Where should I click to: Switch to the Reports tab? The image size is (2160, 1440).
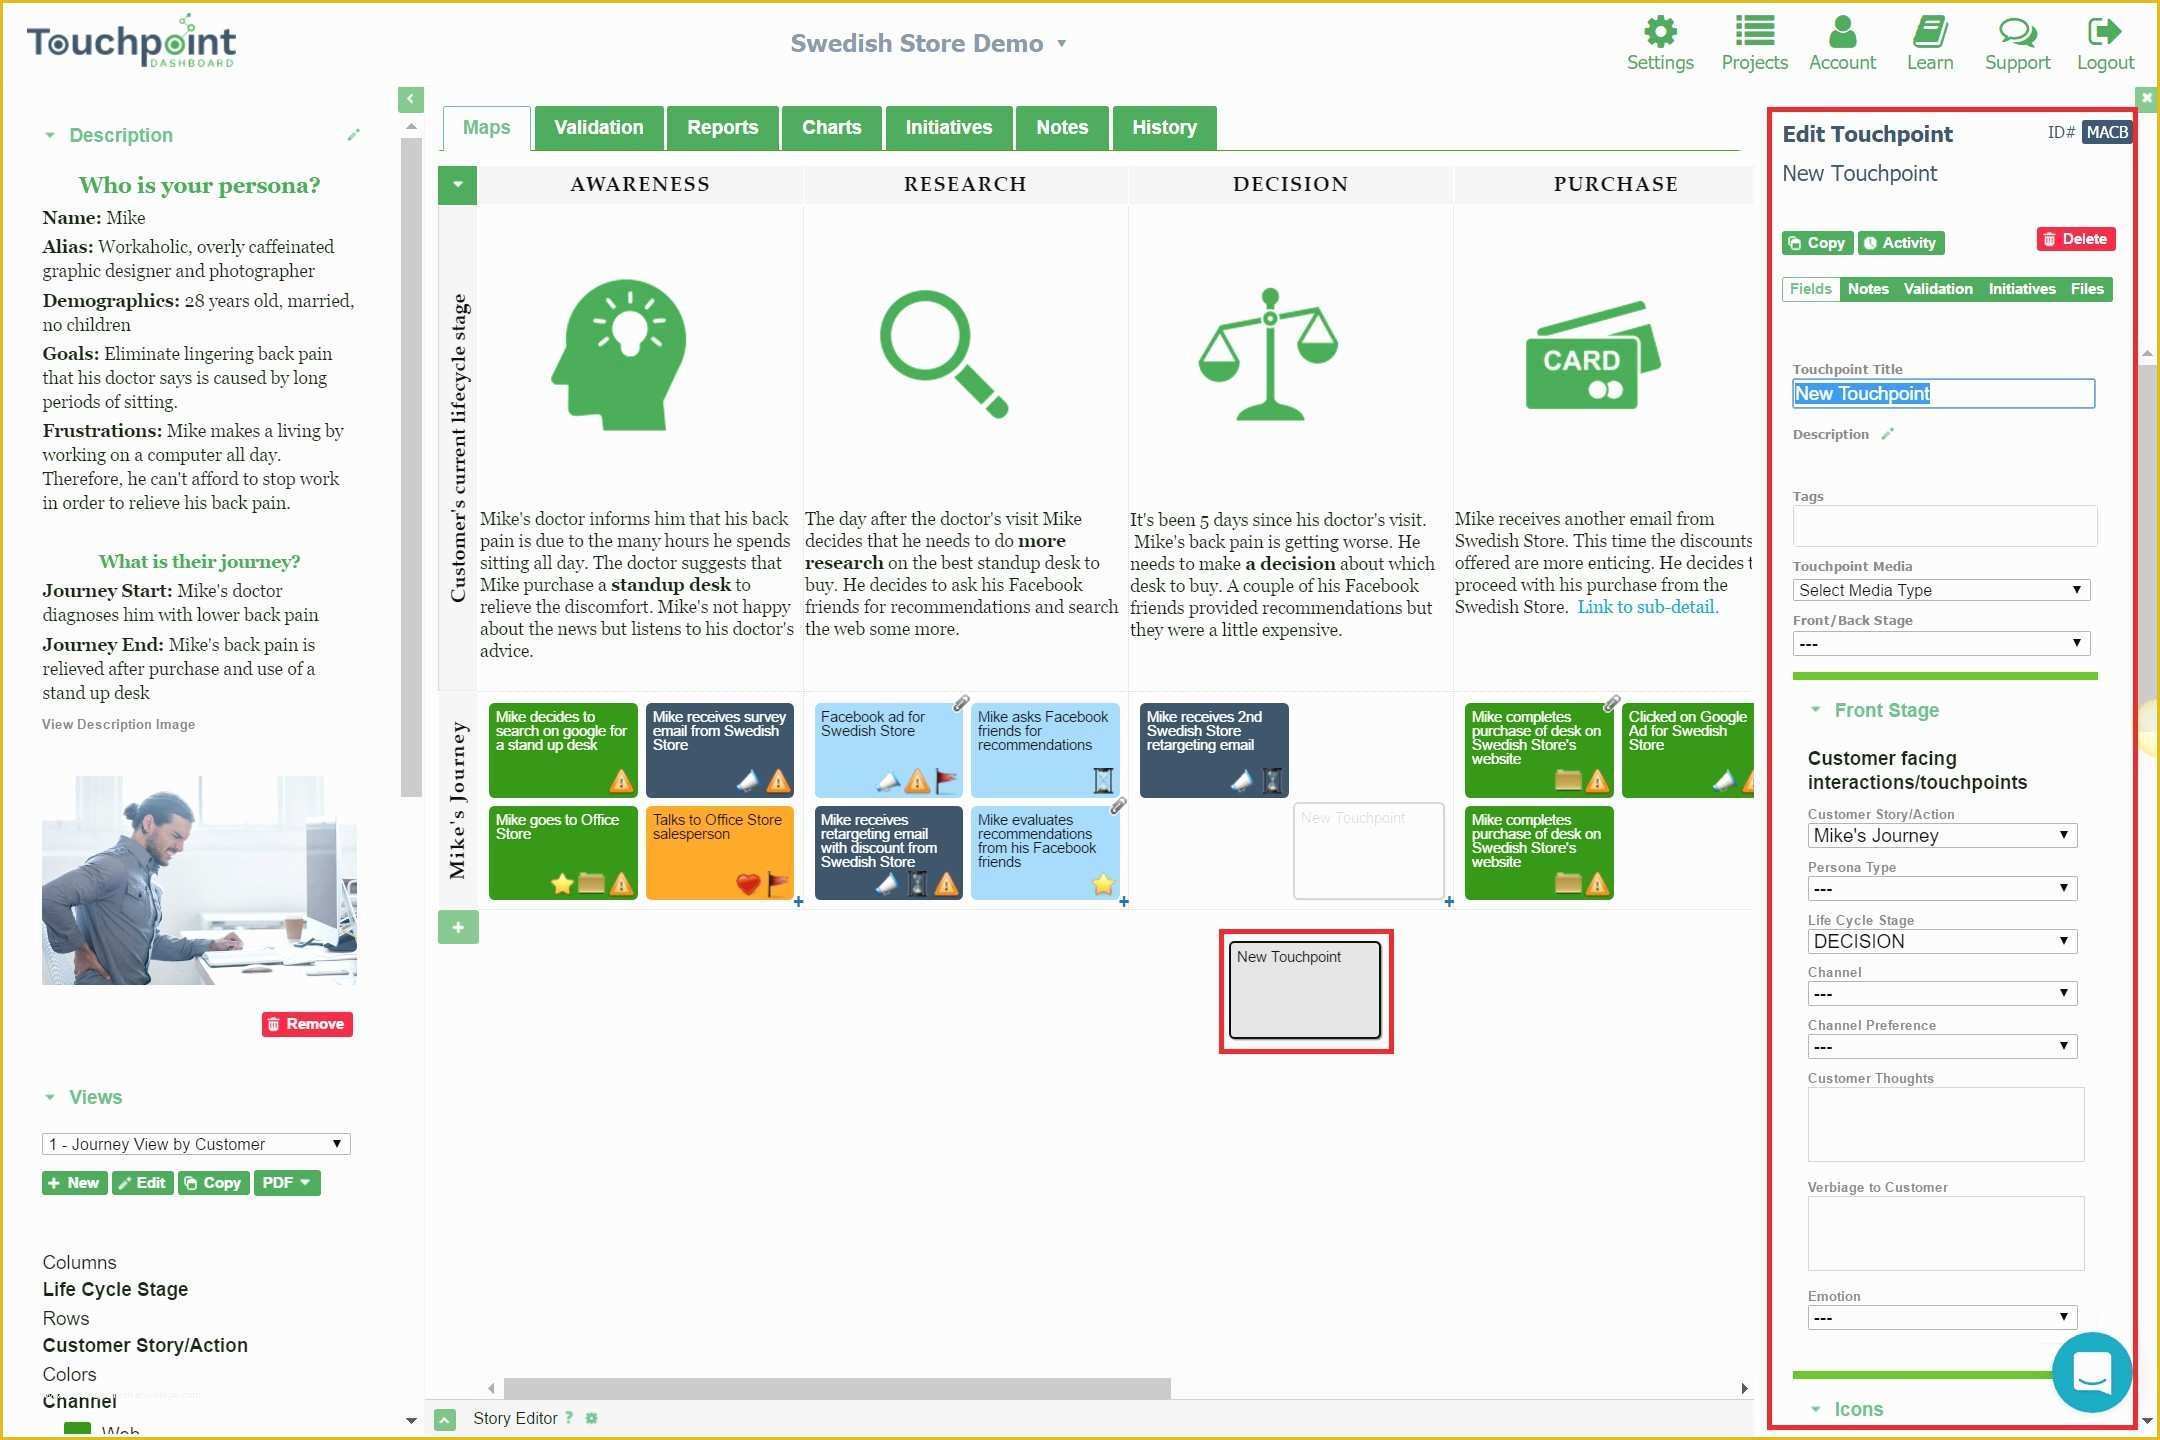coord(720,127)
